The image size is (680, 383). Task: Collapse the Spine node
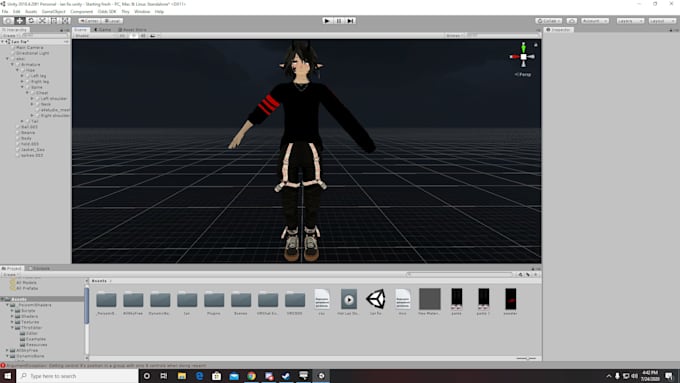pos(22,87)
